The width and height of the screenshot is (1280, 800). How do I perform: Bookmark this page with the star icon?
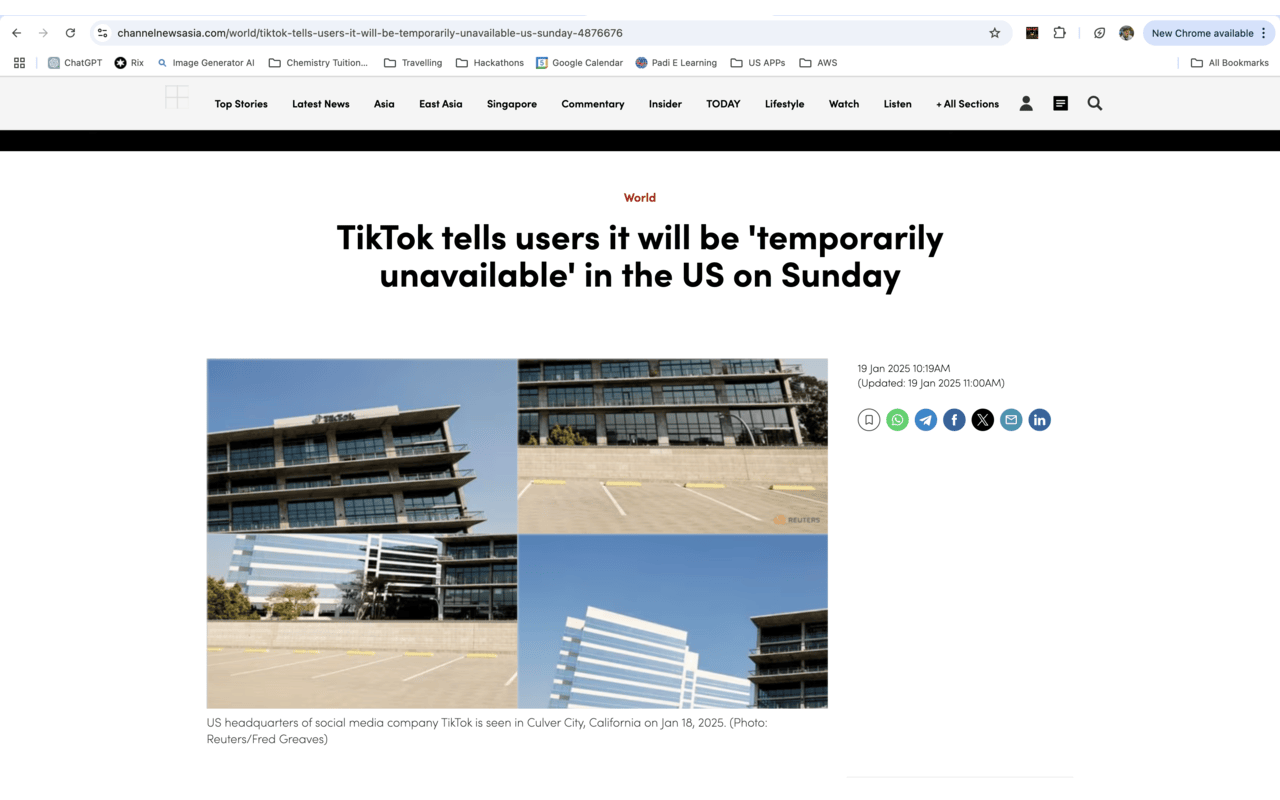(x=994, y=33)
